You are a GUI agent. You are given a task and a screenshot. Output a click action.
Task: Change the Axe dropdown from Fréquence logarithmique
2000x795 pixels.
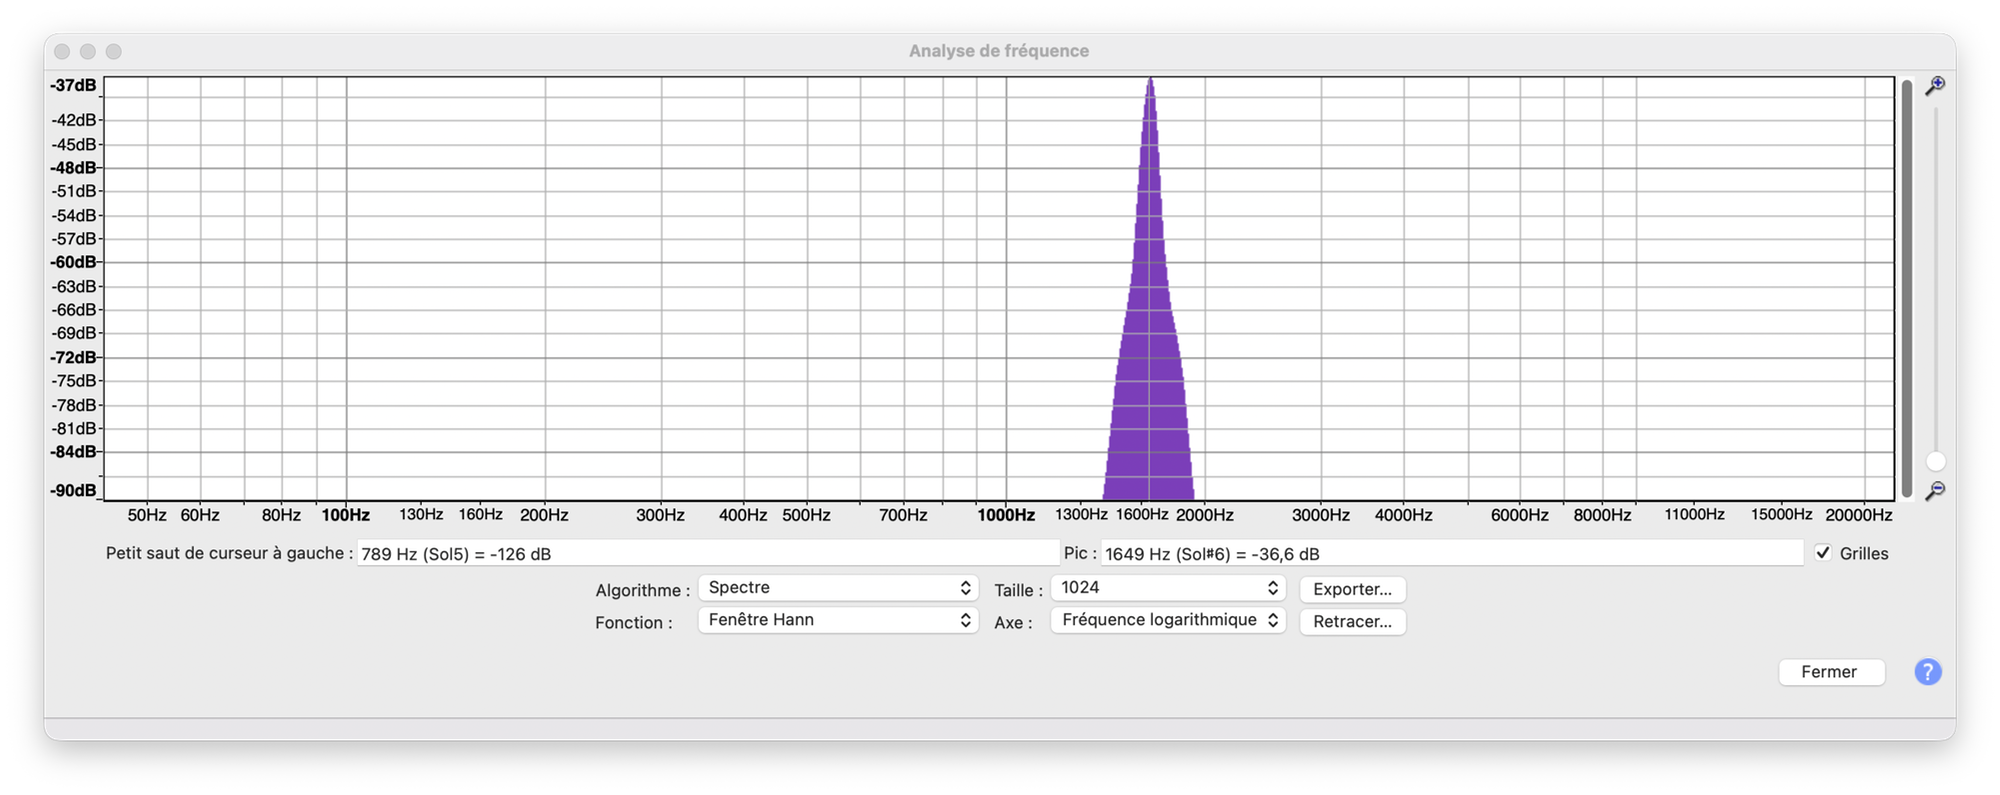1167,620
